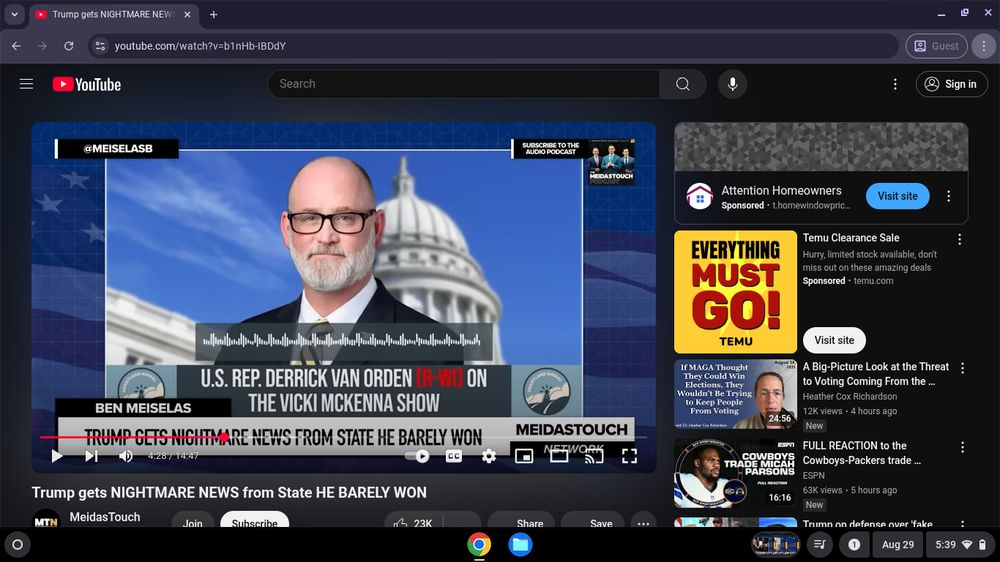This screenshot has width=1000, height=562.
Task: Open options for the Attention Homeowners ad
Action: (x=948, y=196)
